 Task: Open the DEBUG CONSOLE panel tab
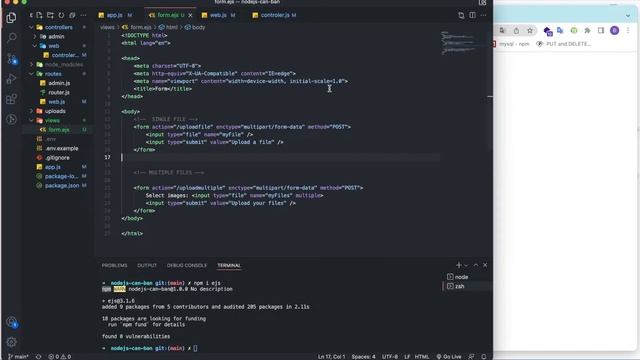187,265
